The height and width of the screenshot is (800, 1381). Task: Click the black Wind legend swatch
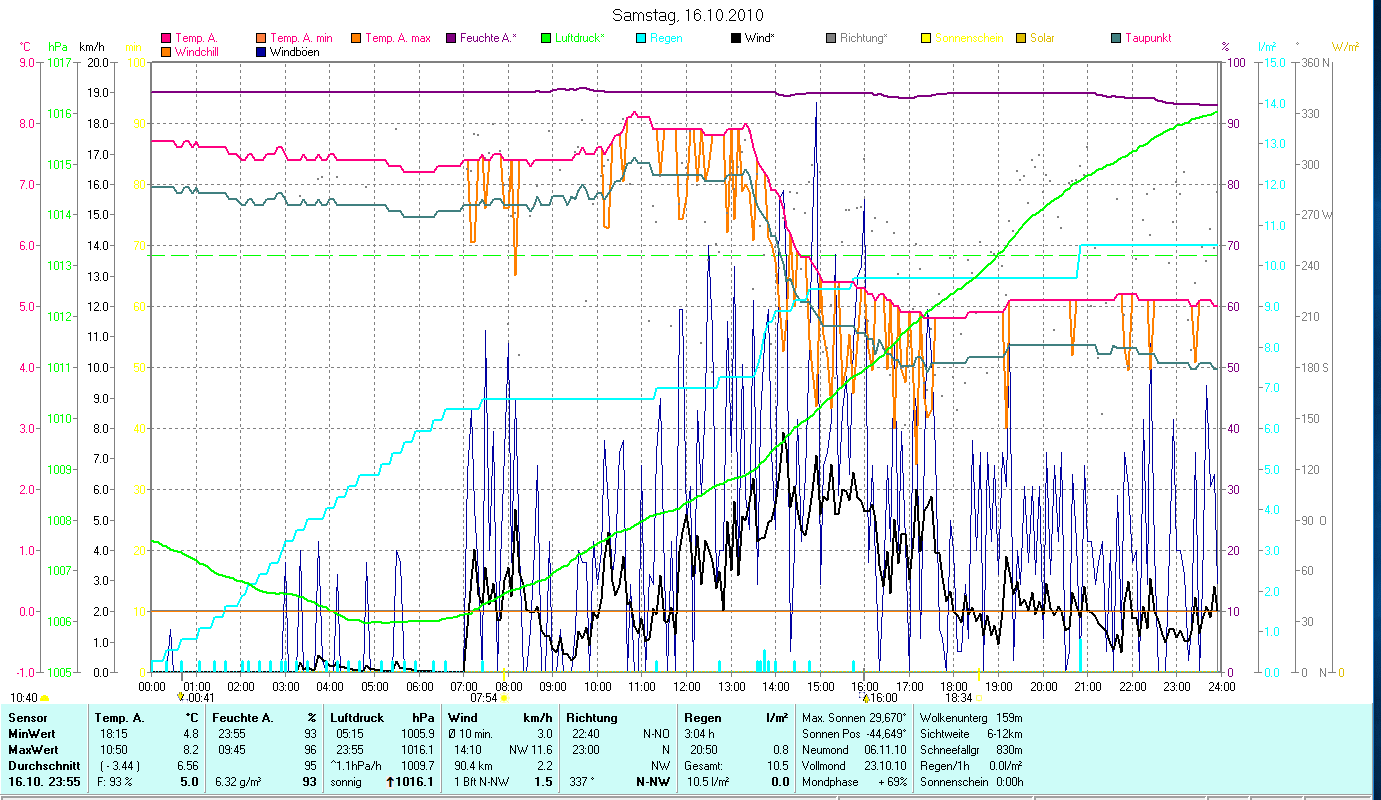[x=736, y=39]
